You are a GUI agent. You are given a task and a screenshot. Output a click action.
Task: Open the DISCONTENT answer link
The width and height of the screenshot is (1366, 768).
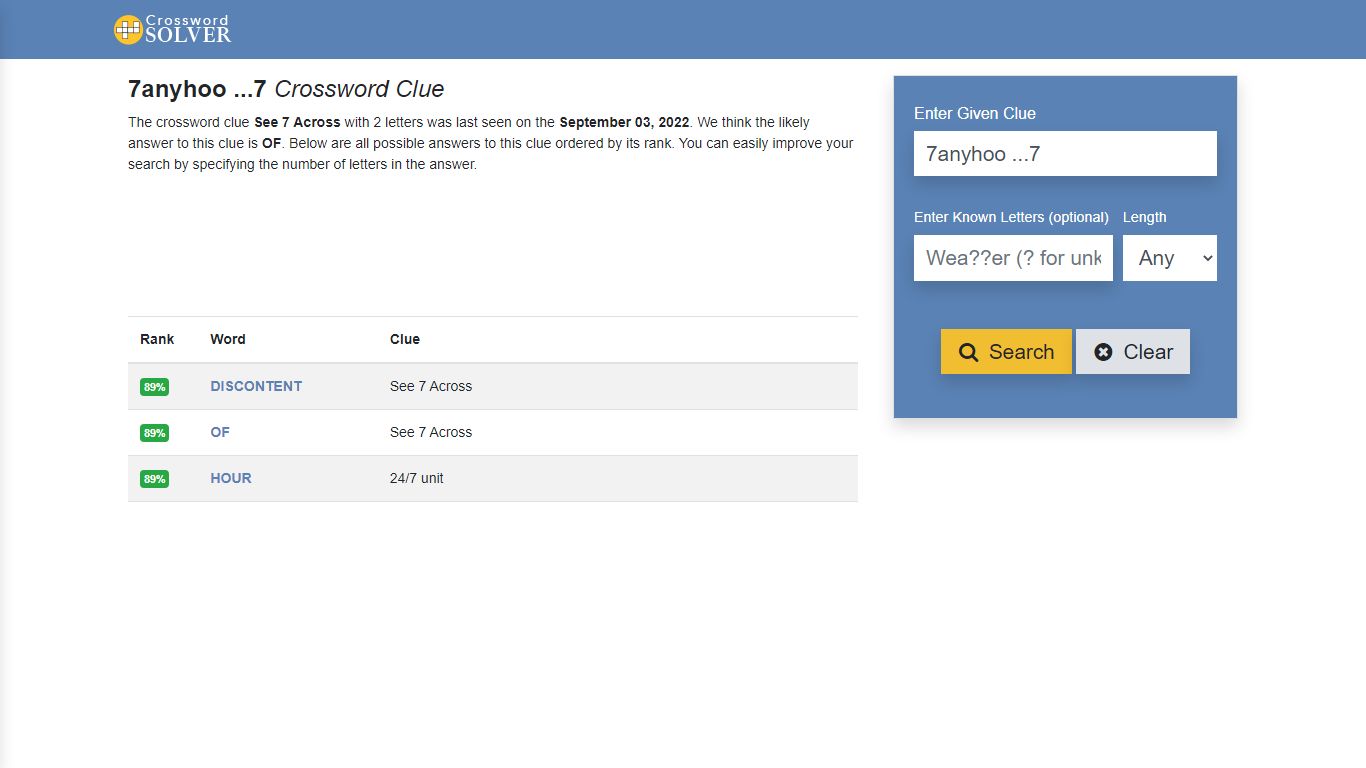click(x=256, y=386)
